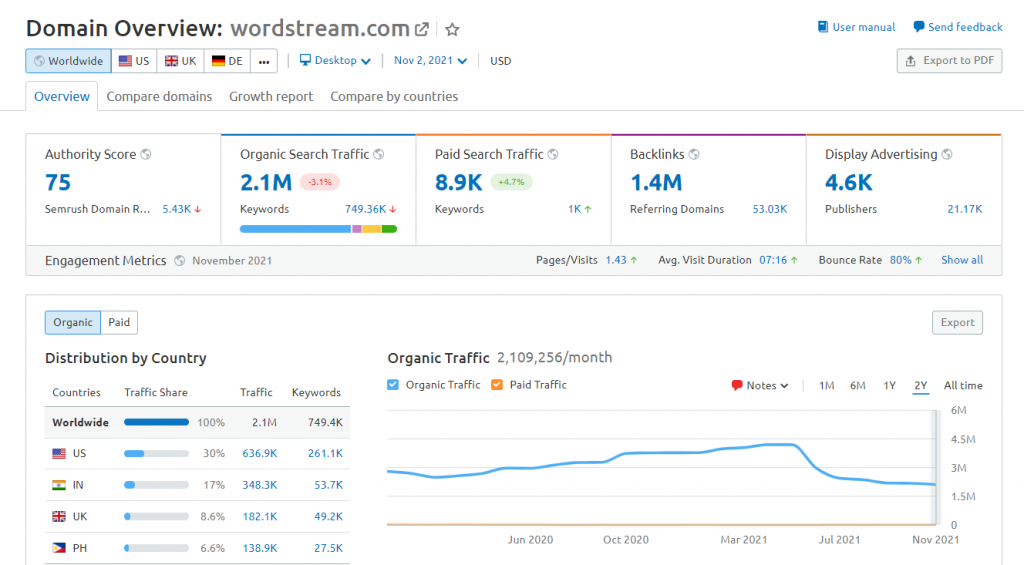Image resolution: width=1024 pixels, height=565 pixels.
Task: Click the Bounce Rate up arrow
Action: pos(919,260)
